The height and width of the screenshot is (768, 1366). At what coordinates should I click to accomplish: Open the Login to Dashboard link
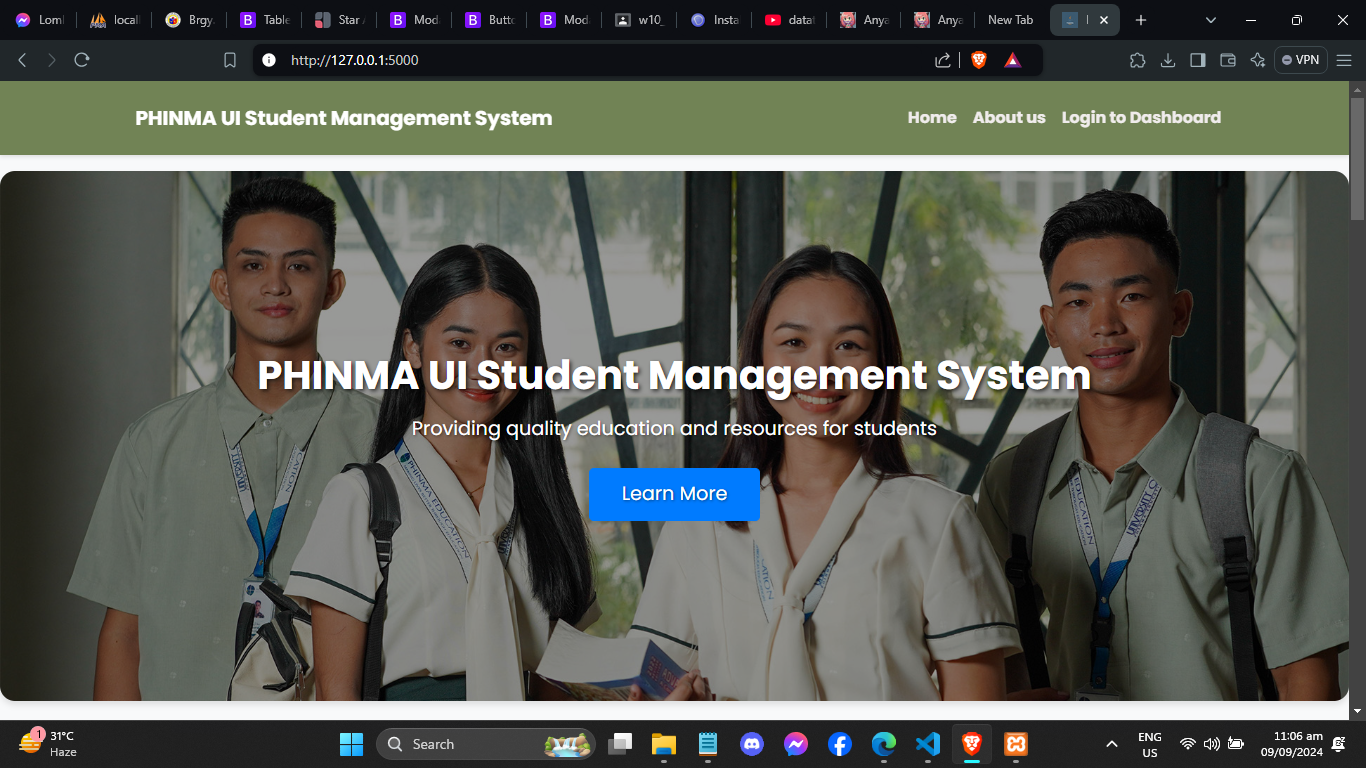(x=1141, y=118)
